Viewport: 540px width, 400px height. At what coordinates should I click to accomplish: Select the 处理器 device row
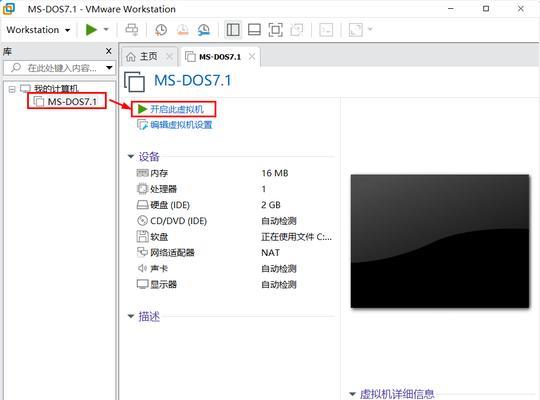[235, 189]
